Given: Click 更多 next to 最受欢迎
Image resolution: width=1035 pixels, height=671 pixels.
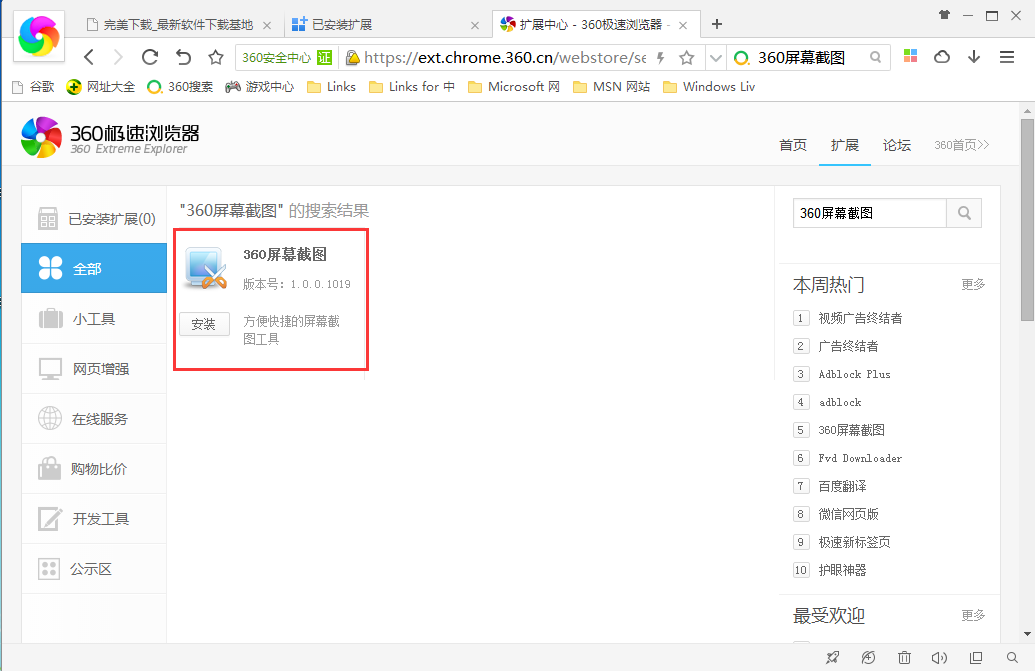Looking at the screenshot, I should [973, 616].
